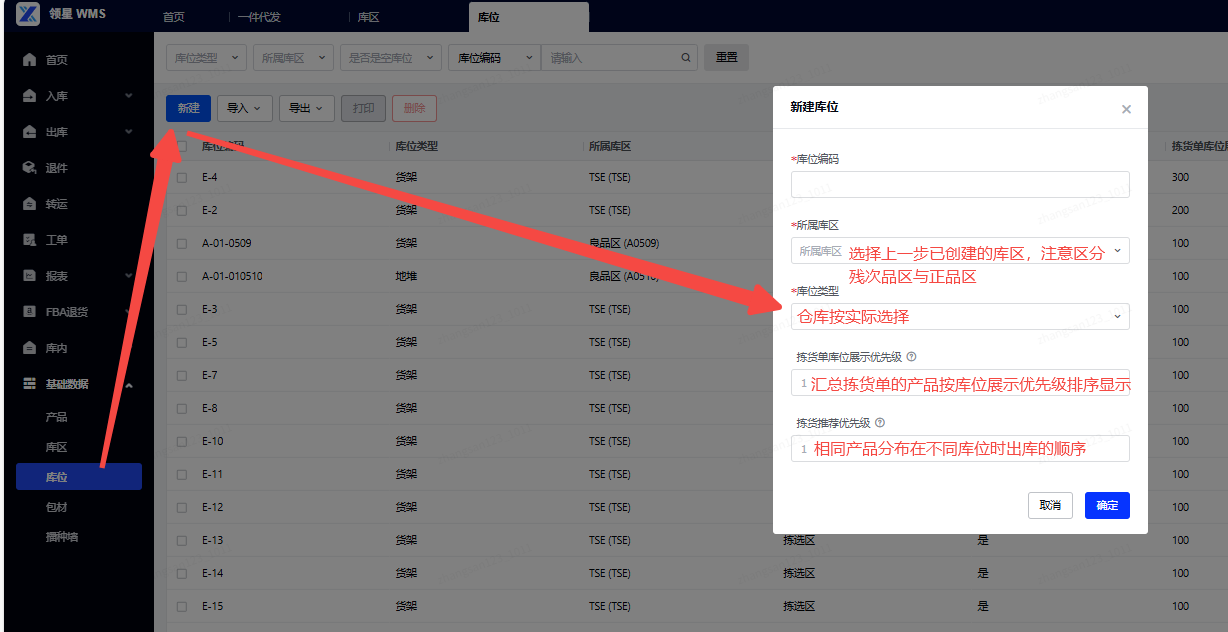Toggle the checkbox for row E-7
1228x632 pixels.
pos(182,376)
